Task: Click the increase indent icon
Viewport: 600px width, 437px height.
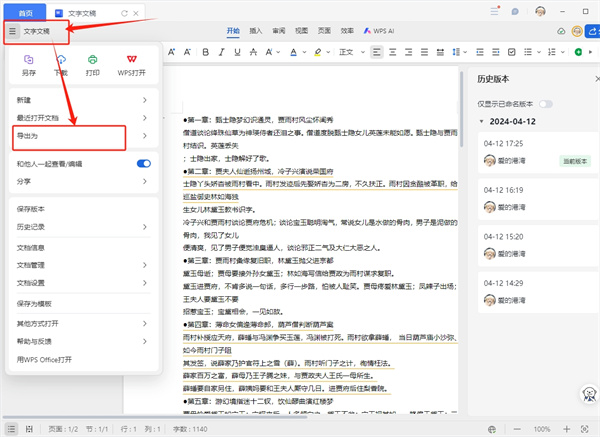Action: point(496,52)
